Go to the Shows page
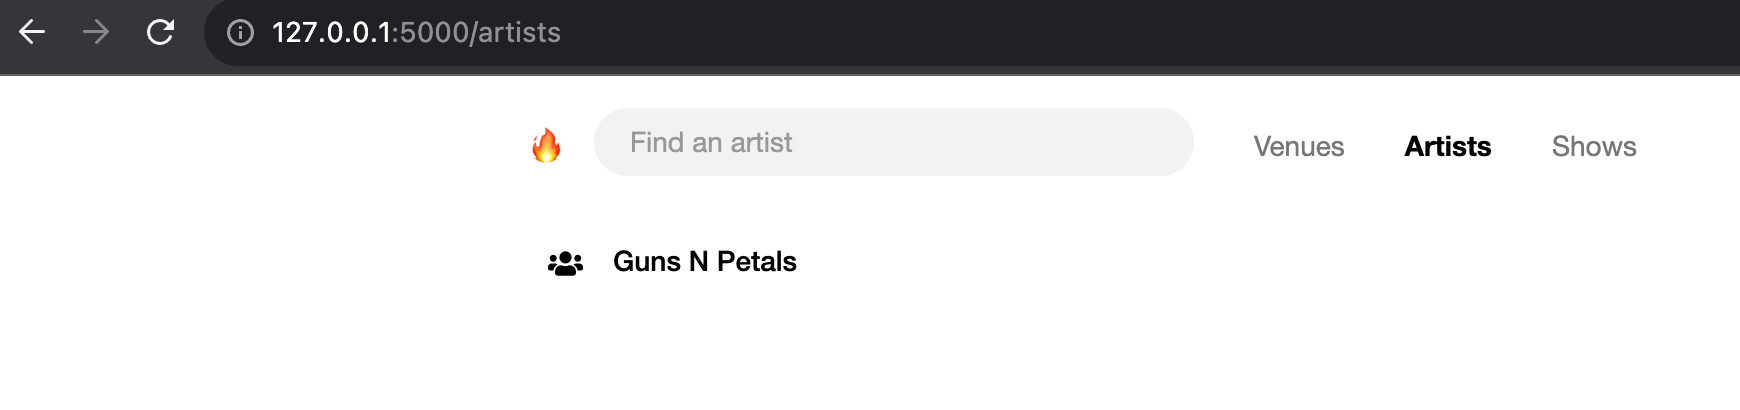The height and width of the screenshot is (410, 1740). click(x=1593, y=146)
